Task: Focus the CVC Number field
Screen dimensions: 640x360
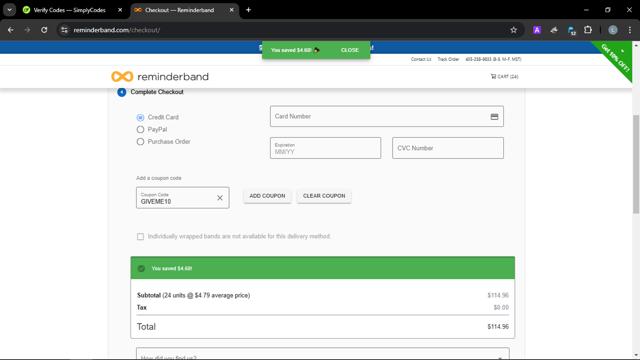Action: (448, 148)
